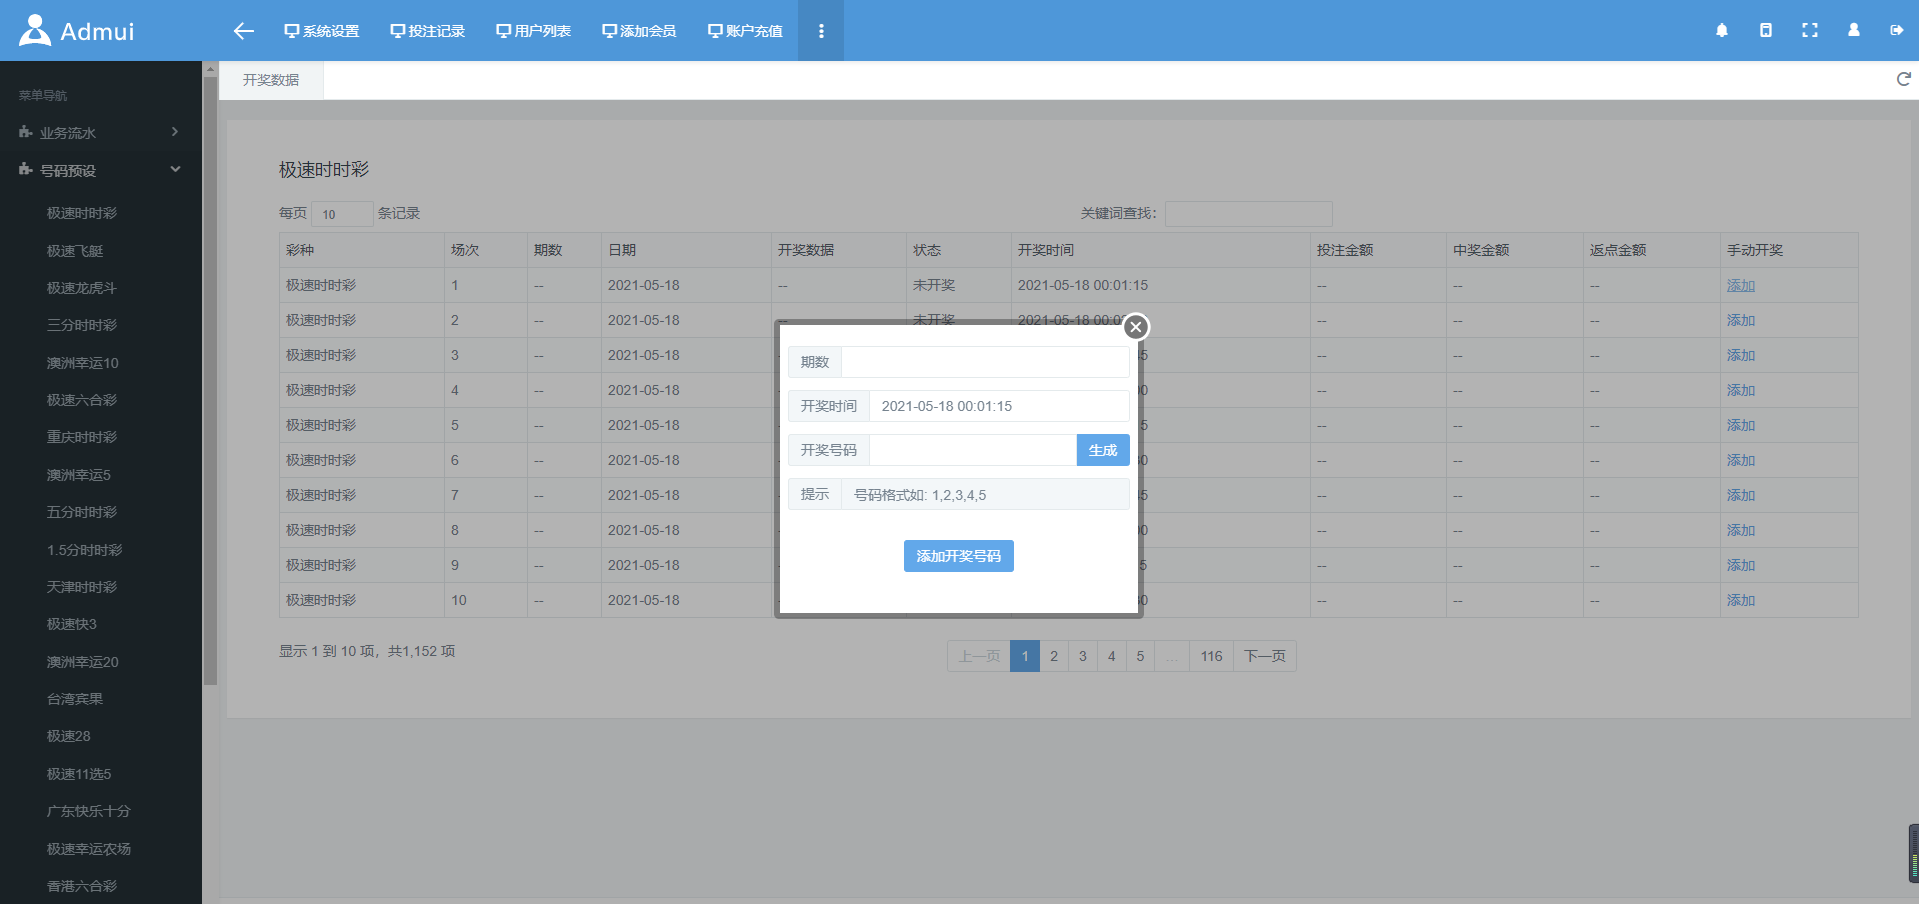This screenshot has height=904, width=1919.
Task: Click the lock screen icon in header
Action: click(x=1765, y=31)
